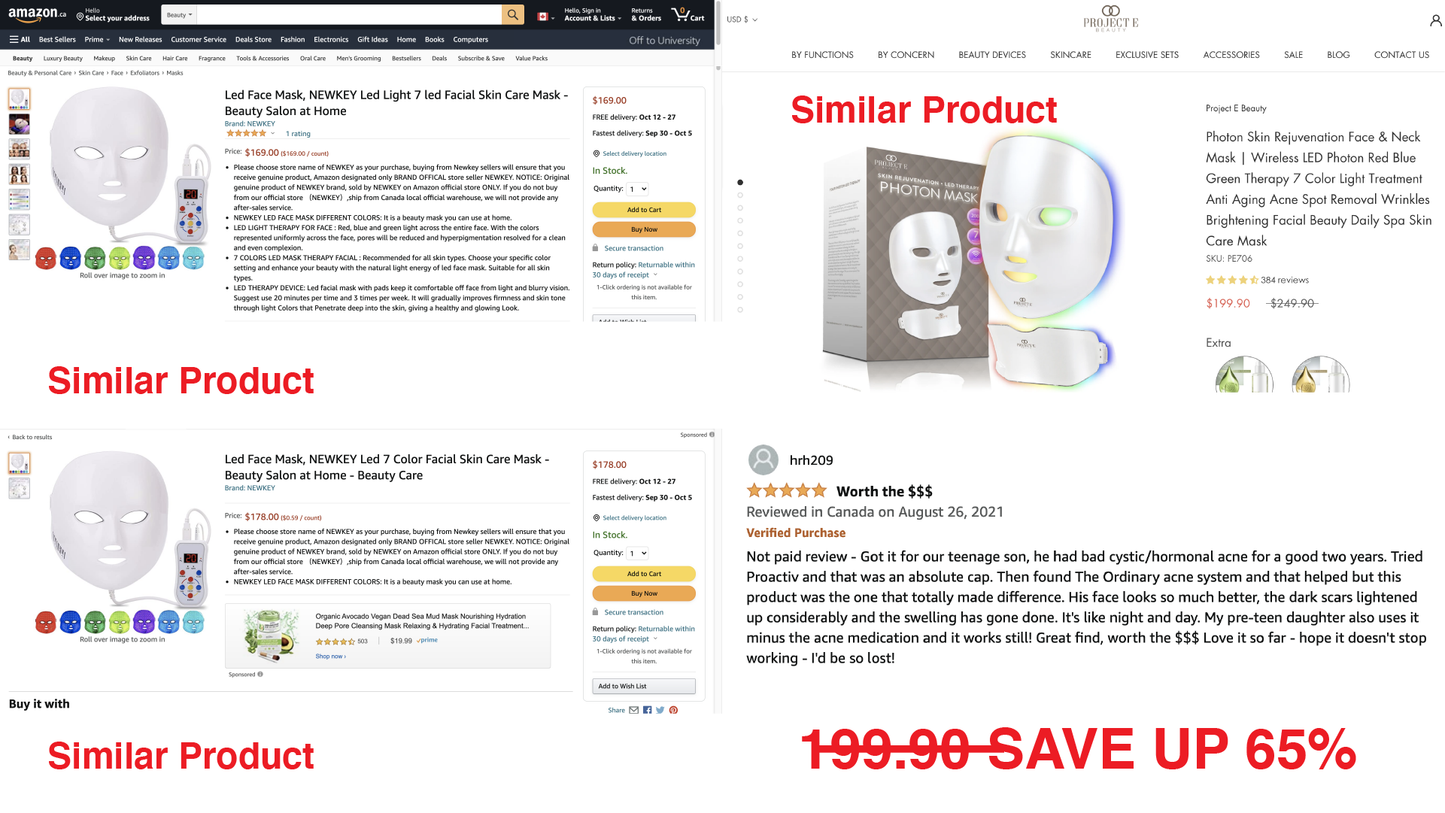Select the last image carousel dot on Project E
1445x813 pixels.
coord(740,310)
